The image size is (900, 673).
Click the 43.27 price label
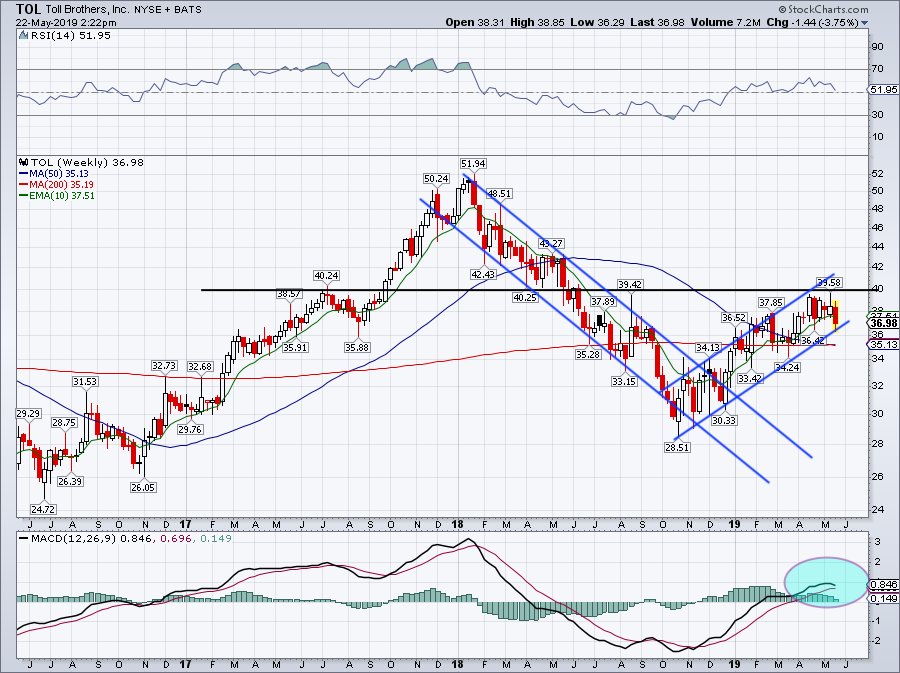click(550, 243)
